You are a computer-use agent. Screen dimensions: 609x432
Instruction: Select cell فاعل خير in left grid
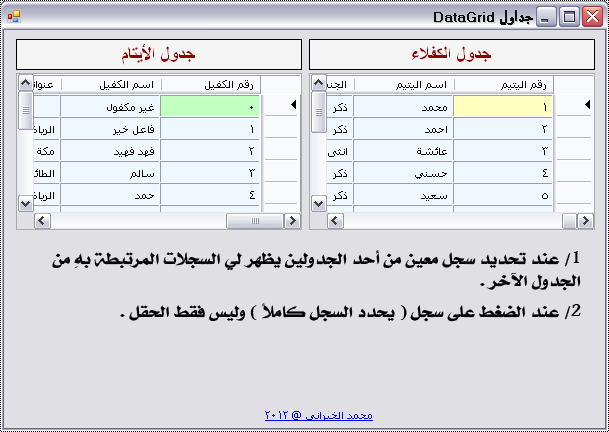tap(110, 129)
